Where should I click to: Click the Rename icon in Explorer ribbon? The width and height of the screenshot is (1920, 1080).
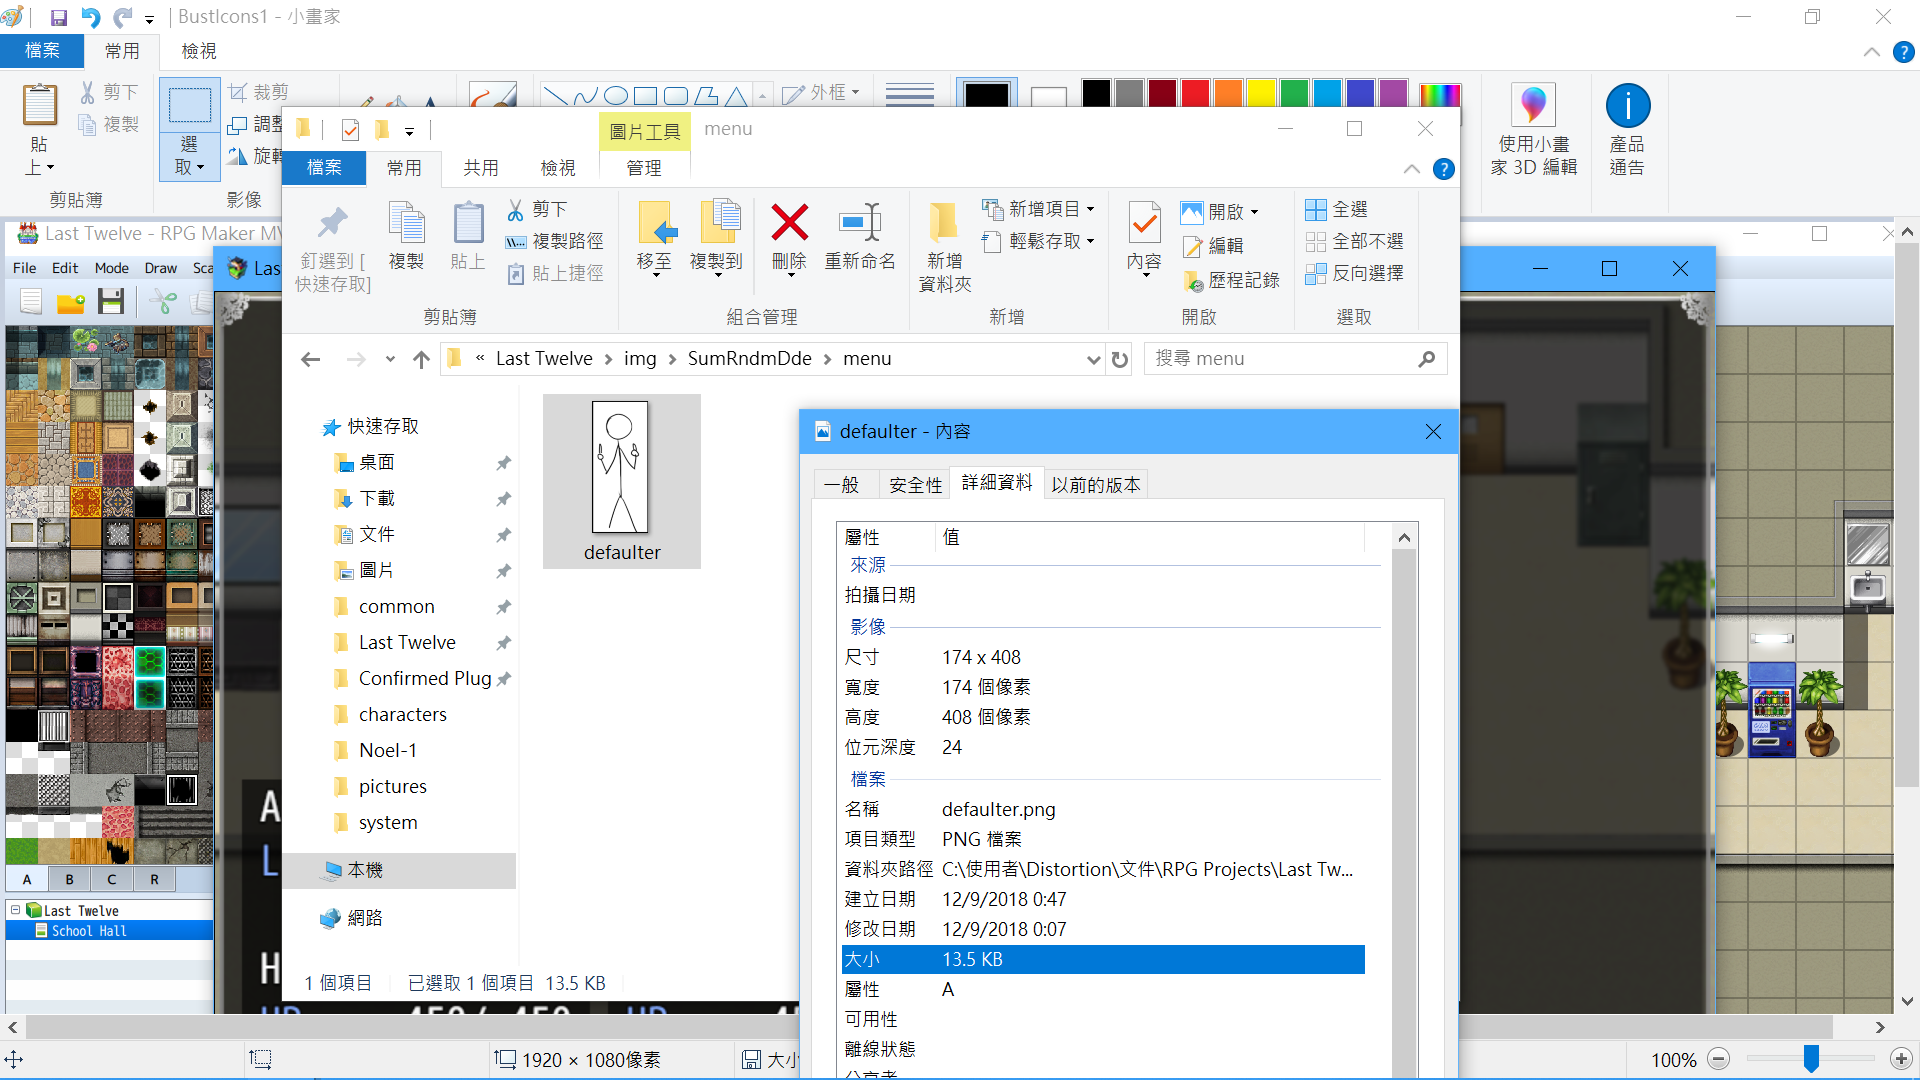click(860, 223)
